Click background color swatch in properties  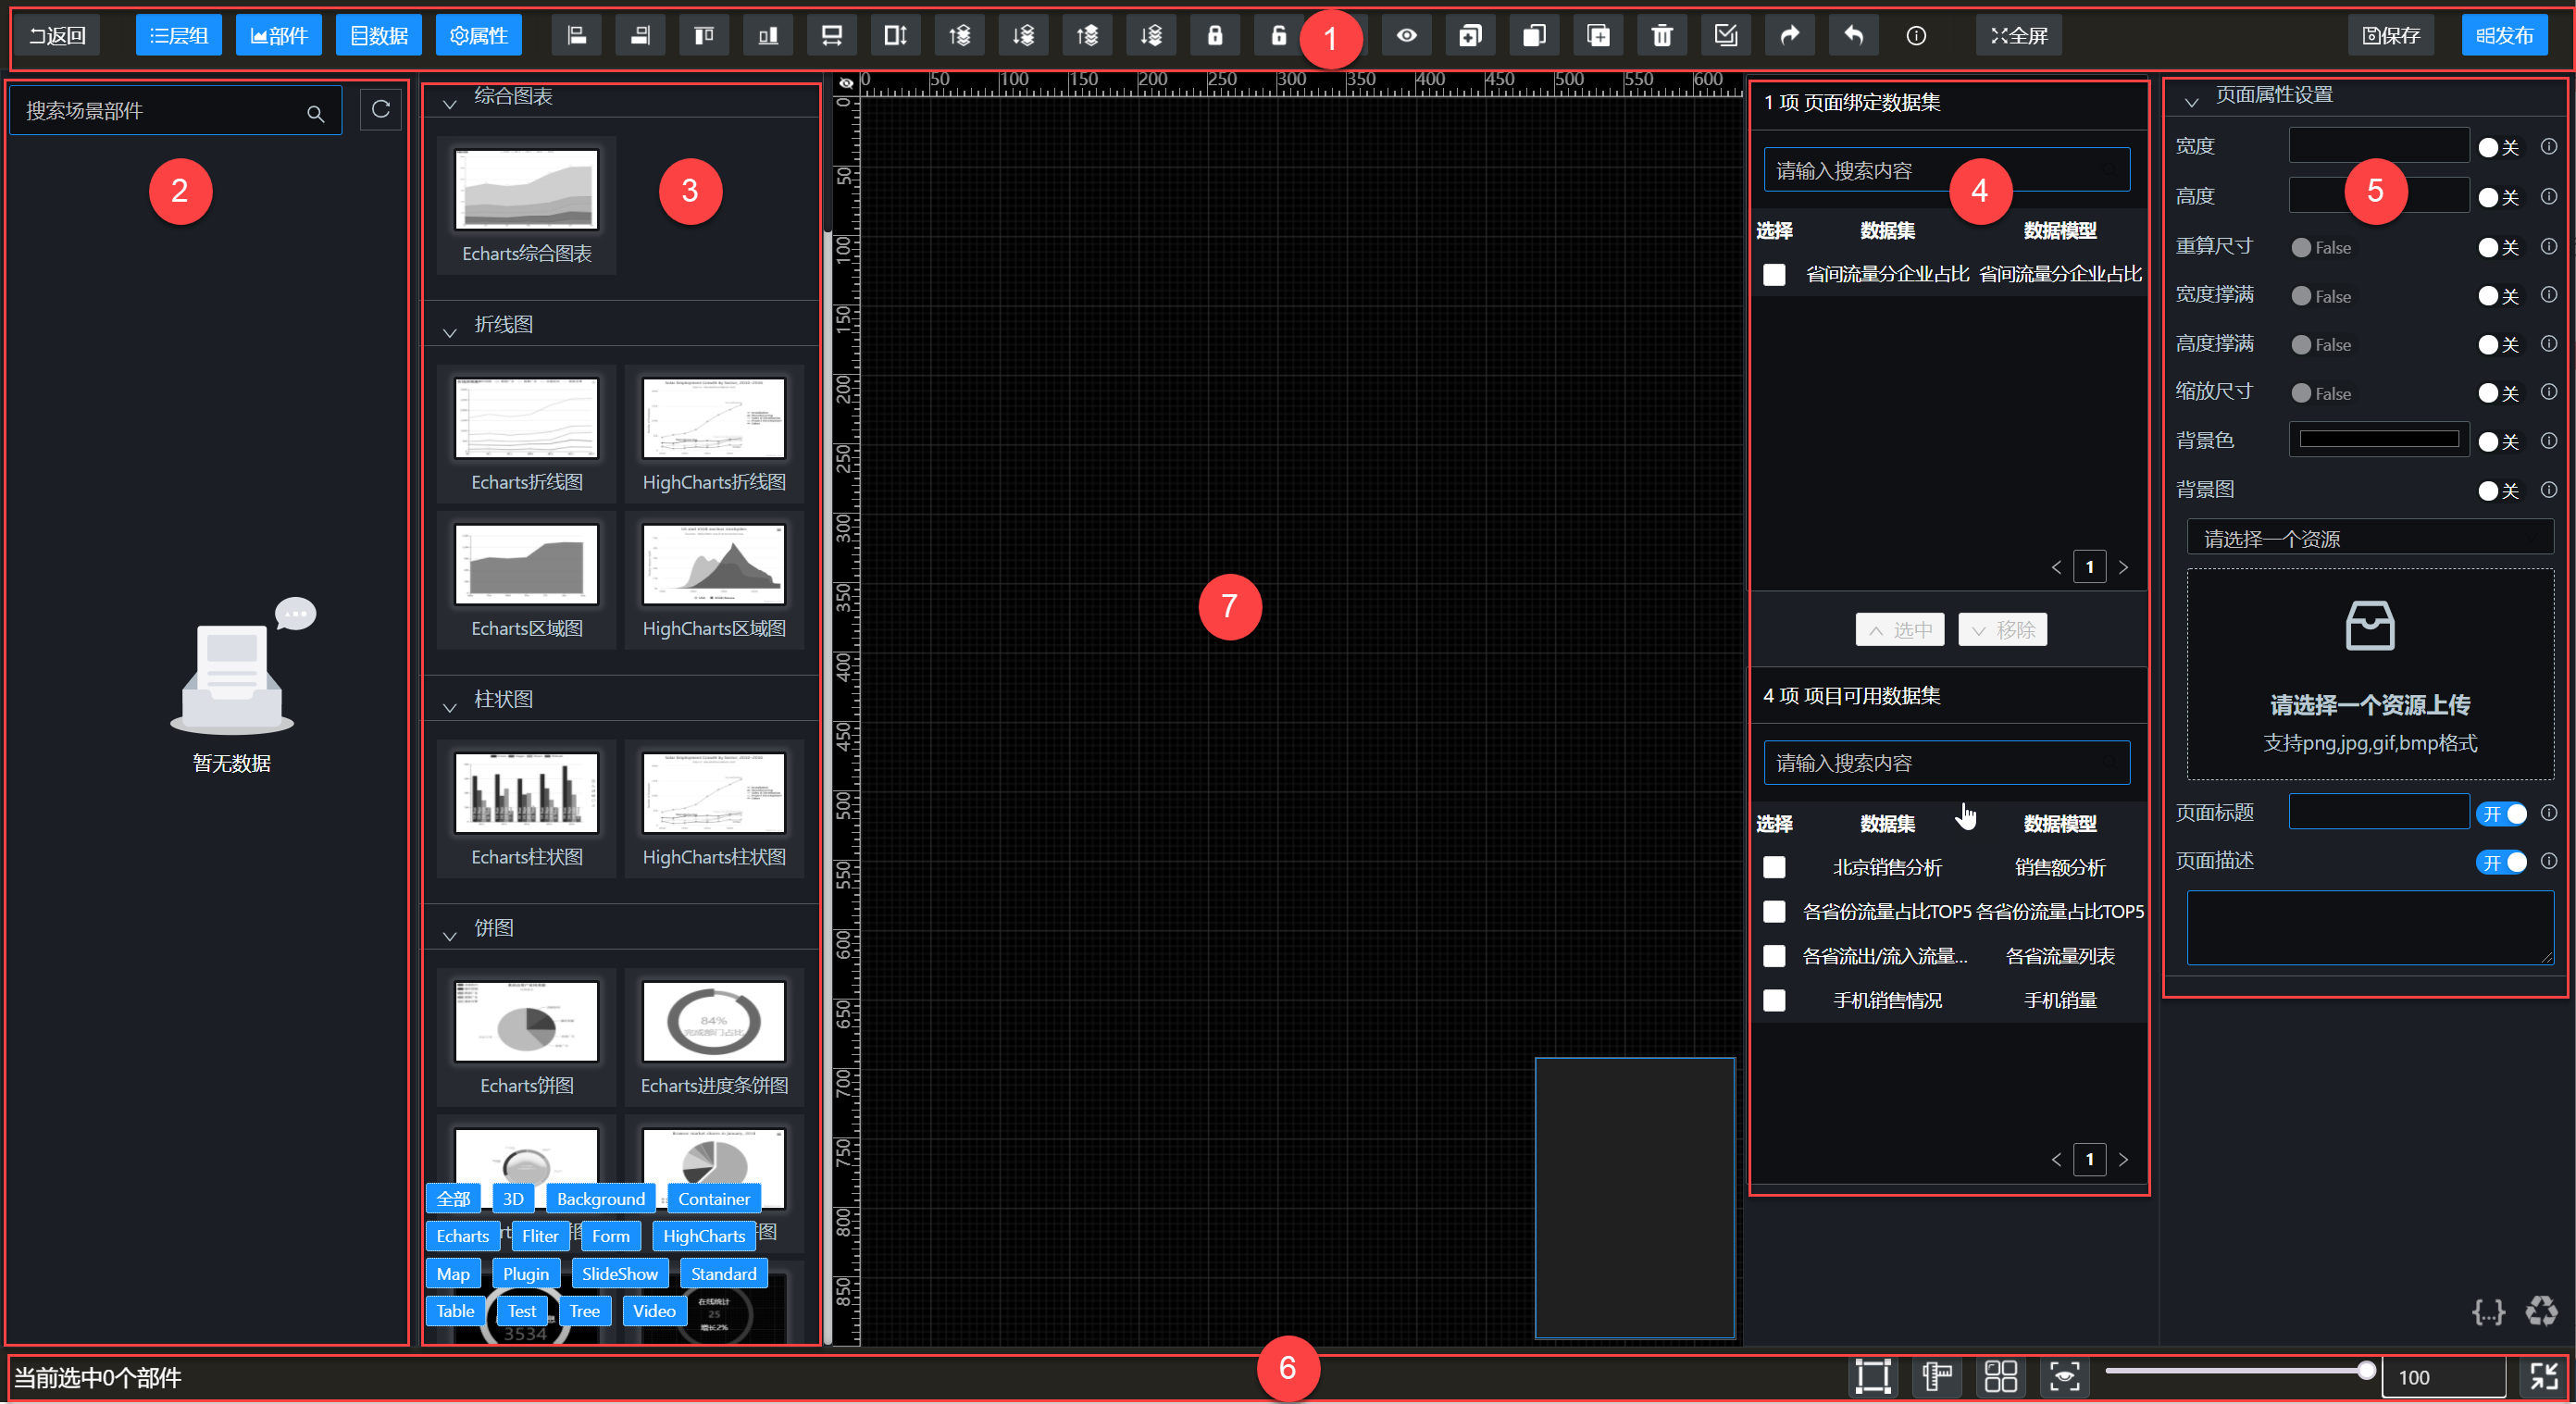coord(2379,440)
